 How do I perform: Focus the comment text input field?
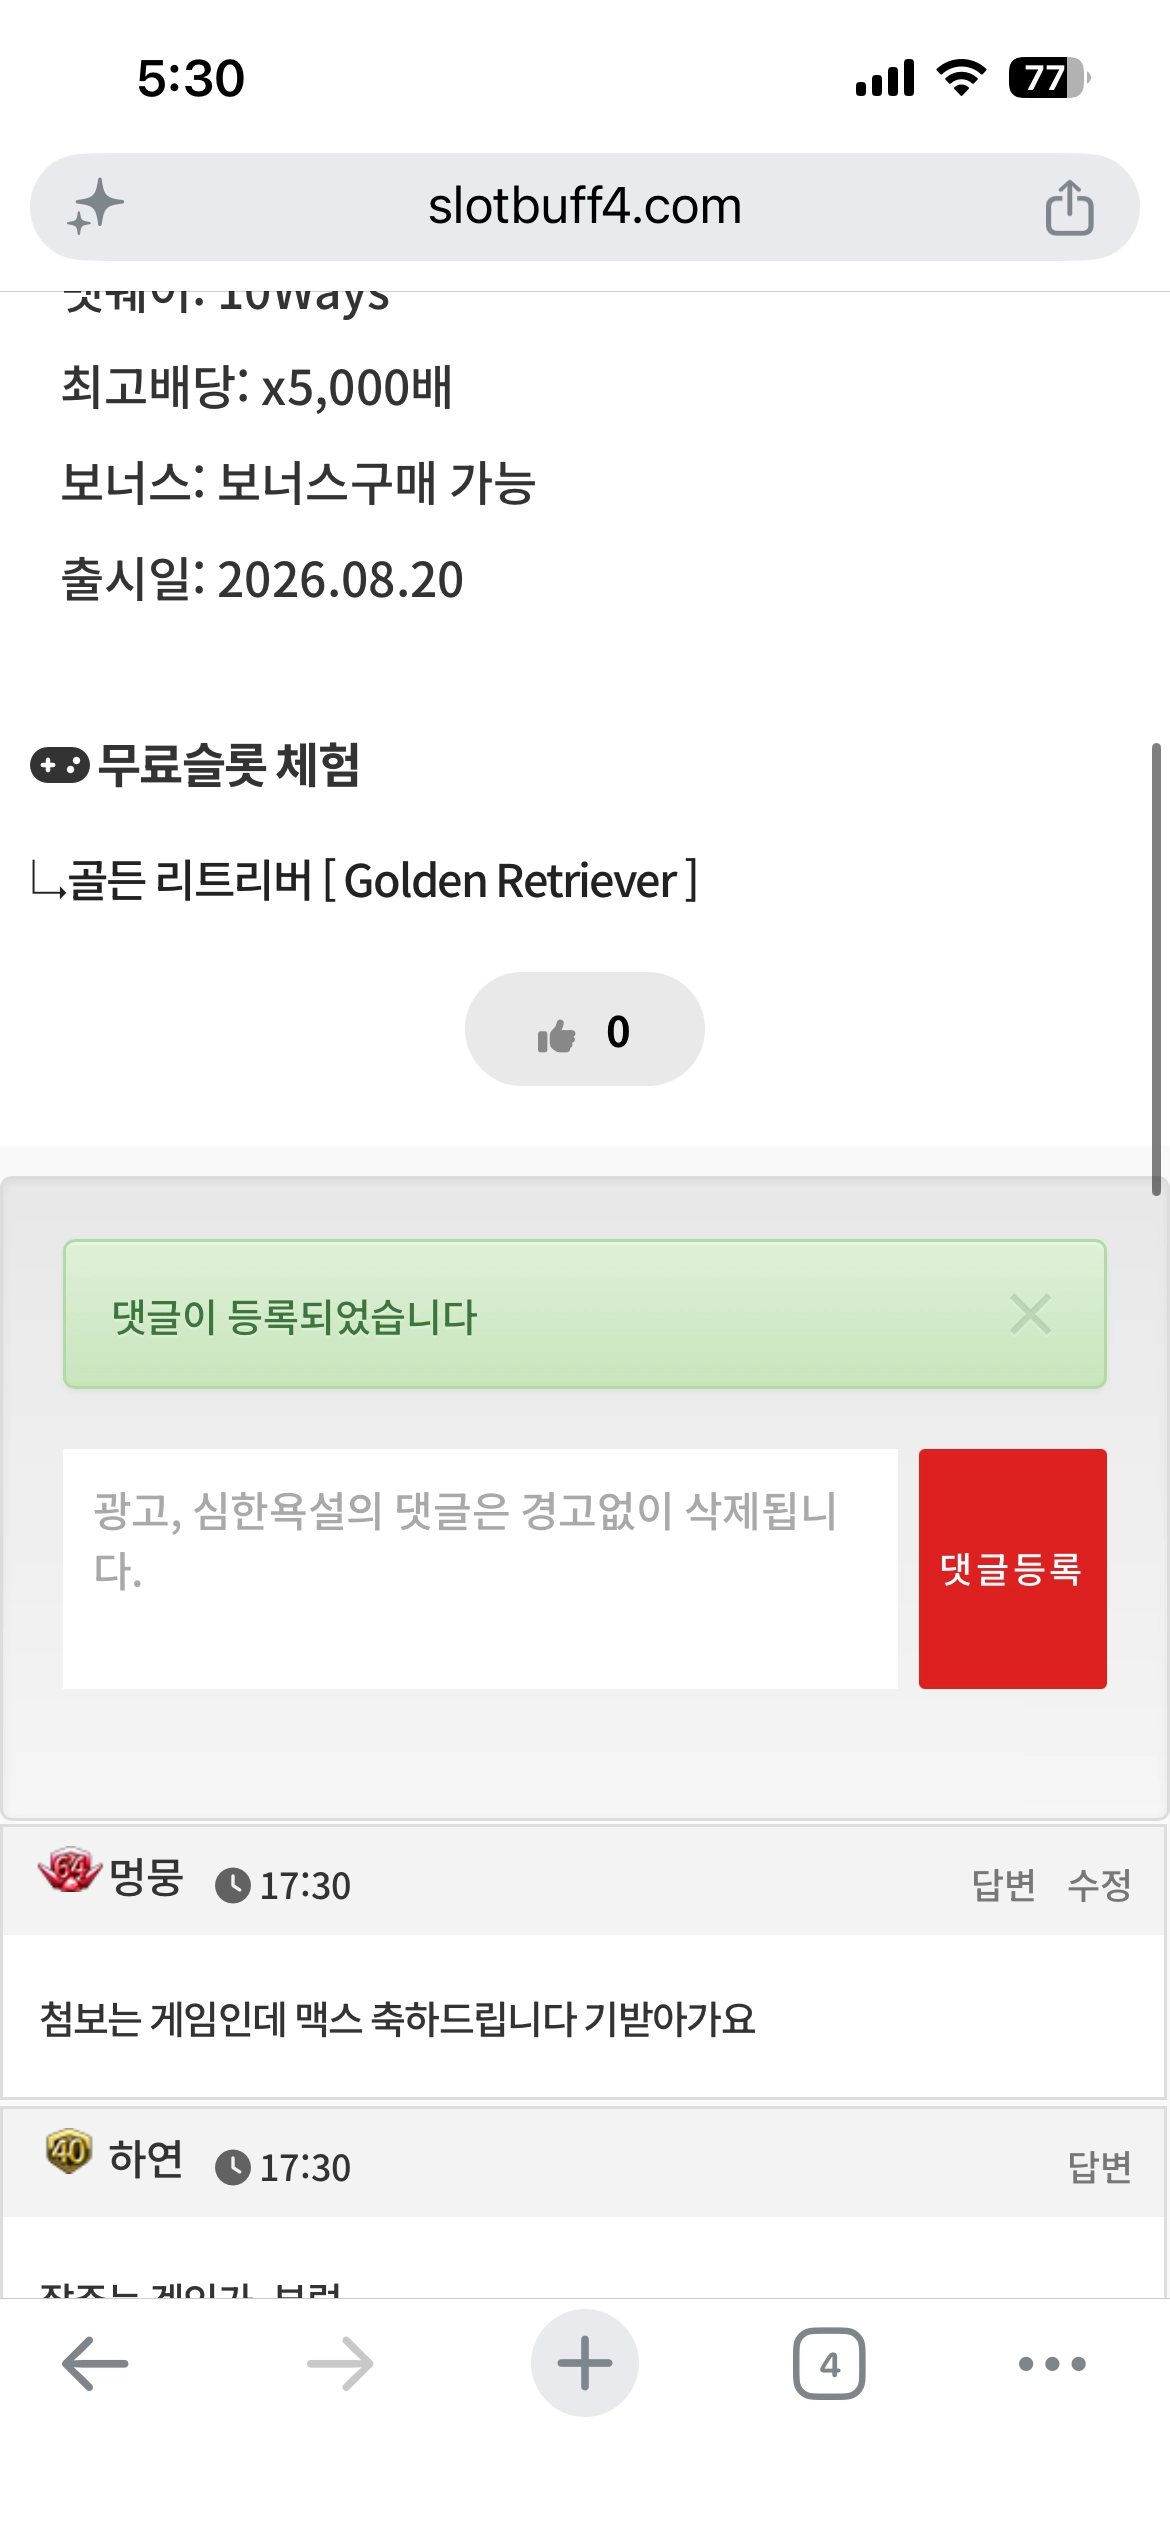pyautogui.click(x=480, y=1568)
